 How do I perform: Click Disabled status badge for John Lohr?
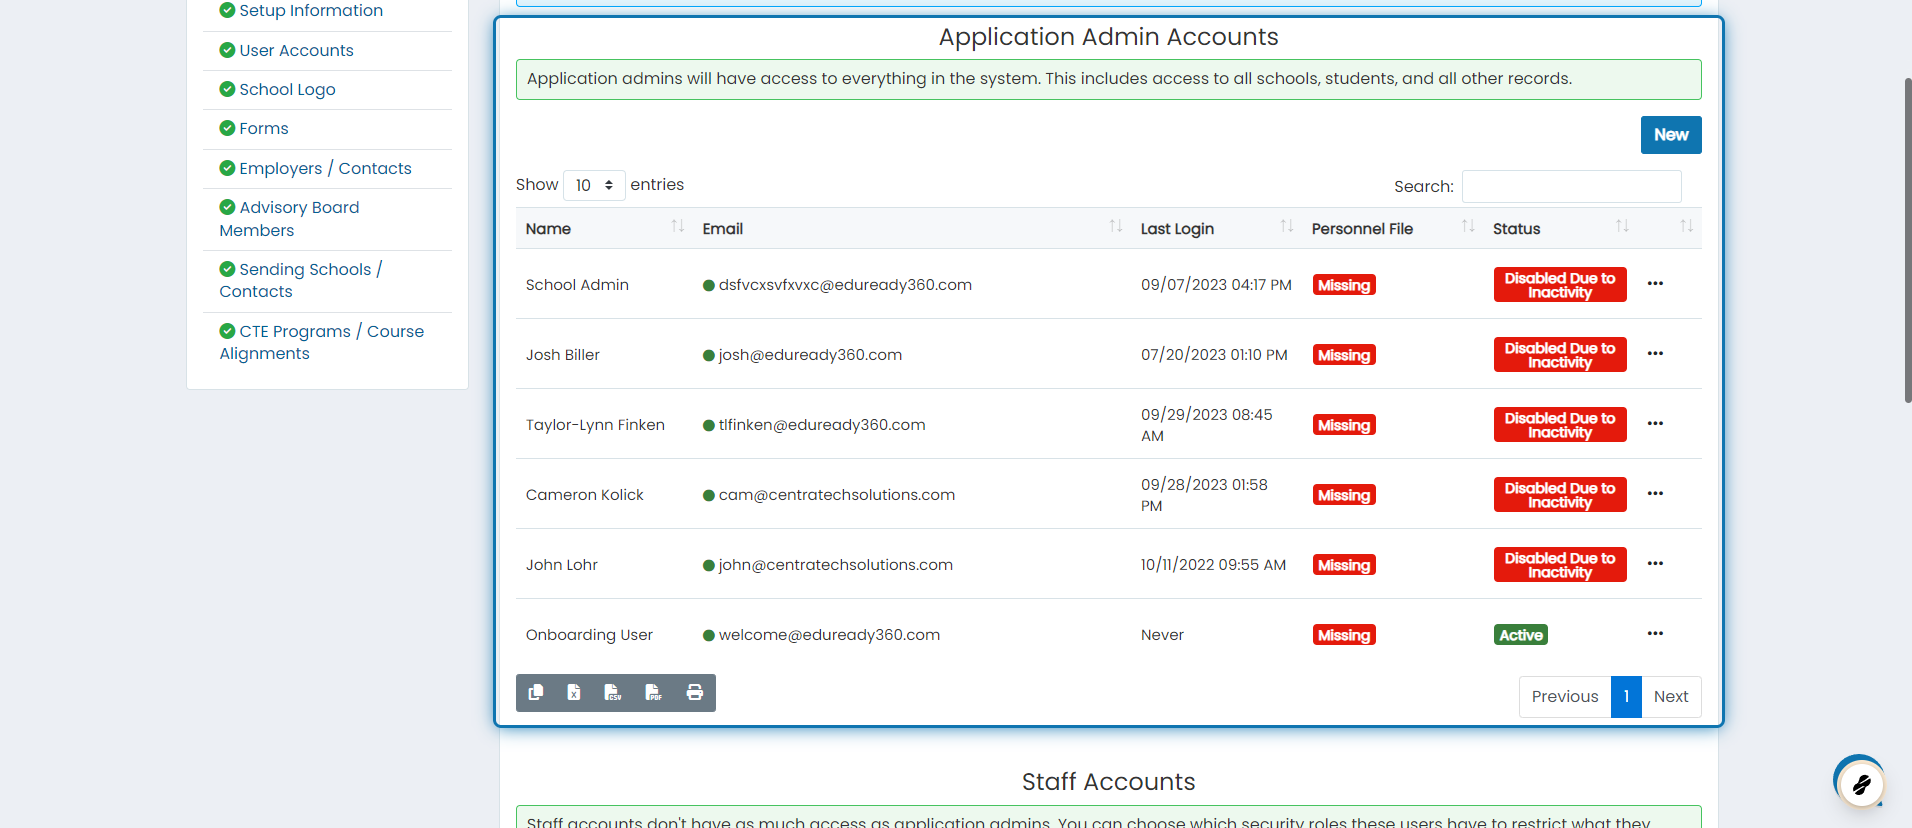click(x=1560, y=565)
